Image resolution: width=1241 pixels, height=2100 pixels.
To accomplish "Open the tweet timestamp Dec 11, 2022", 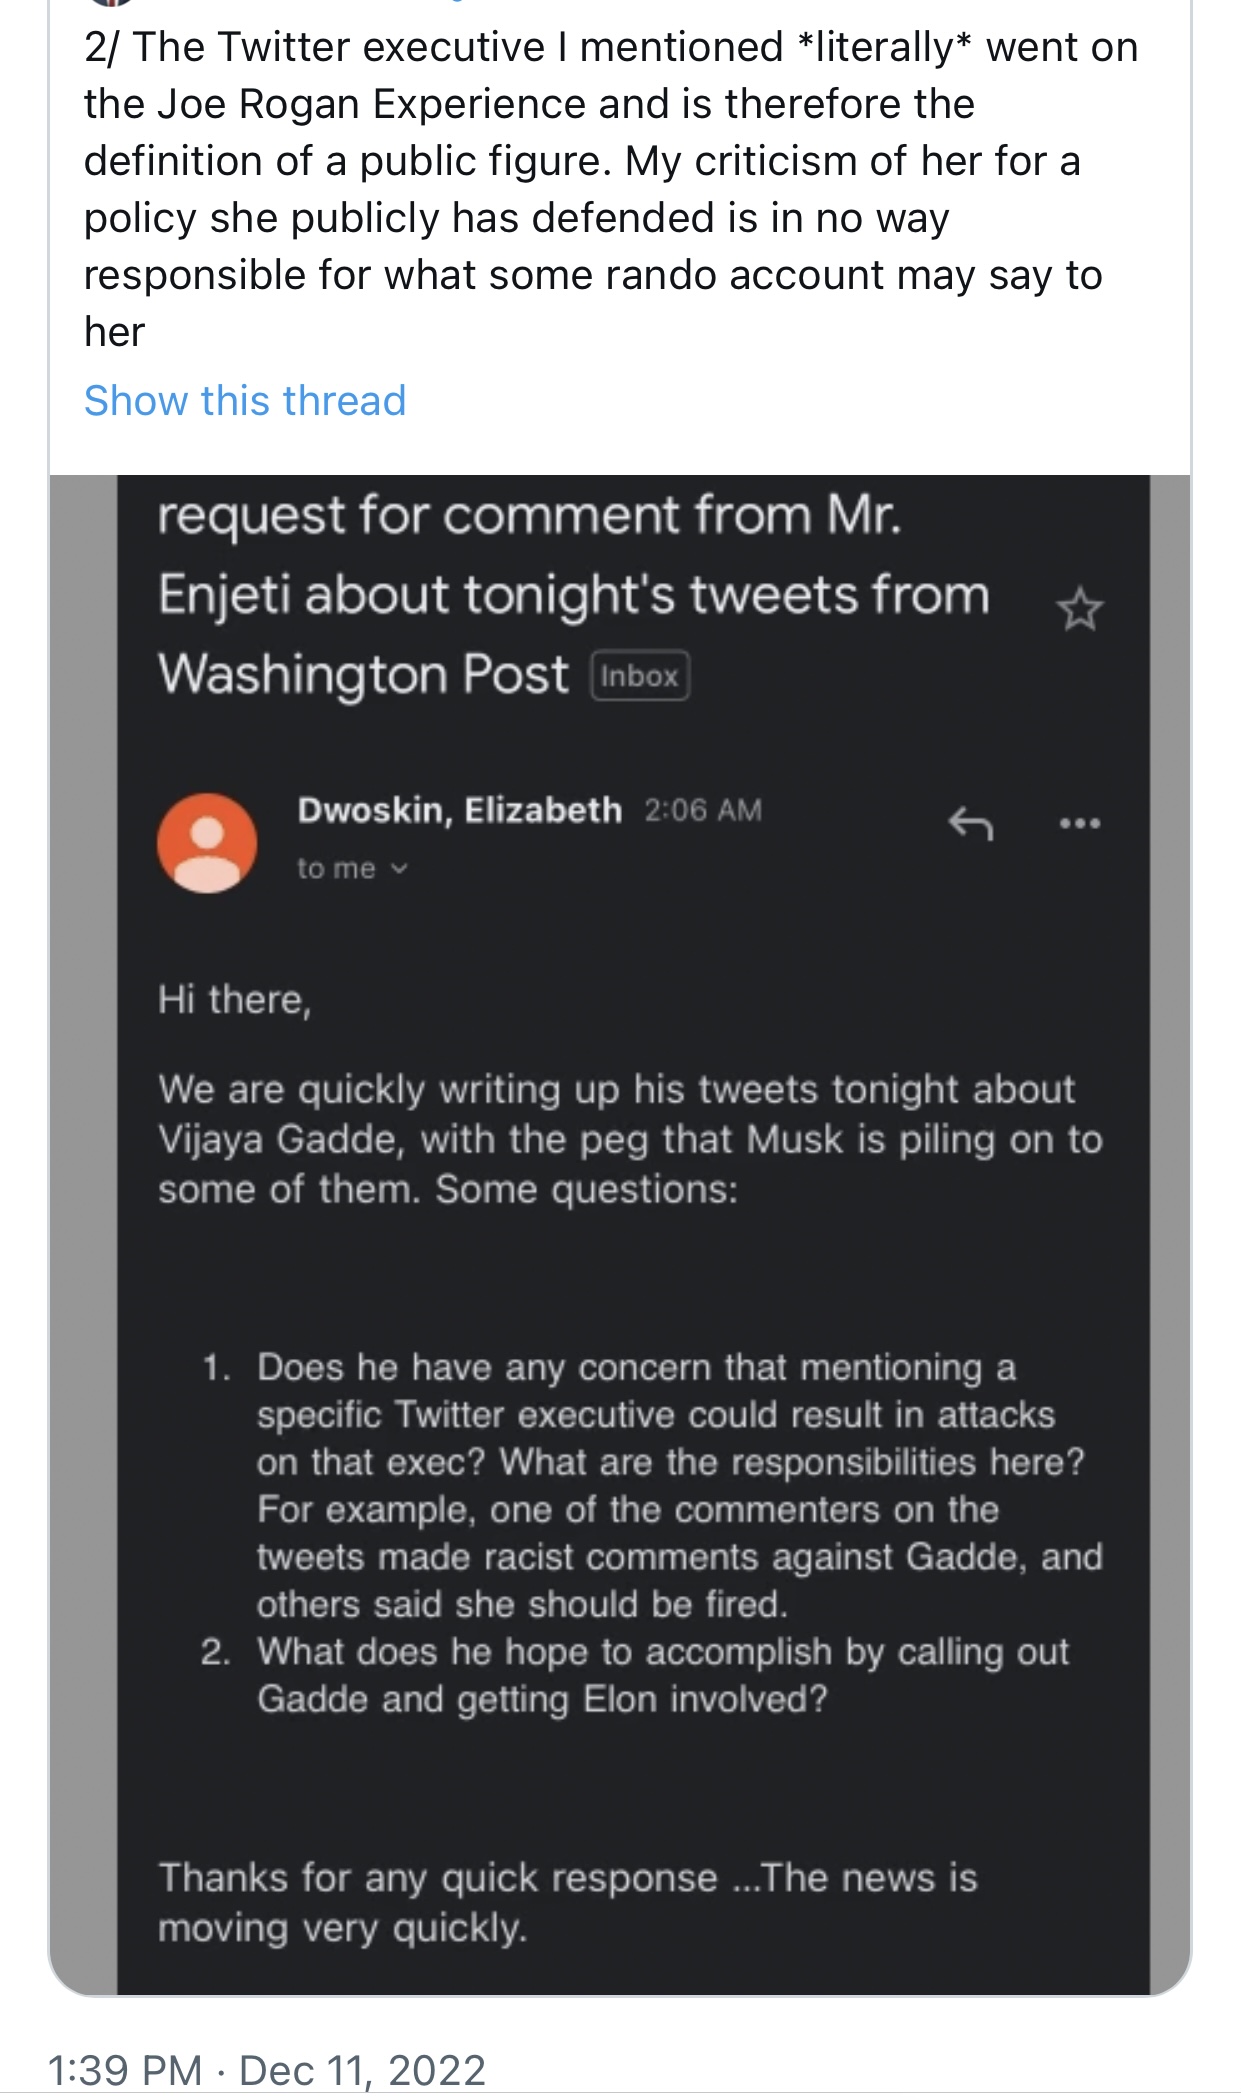I will (x=266, y=2069).
